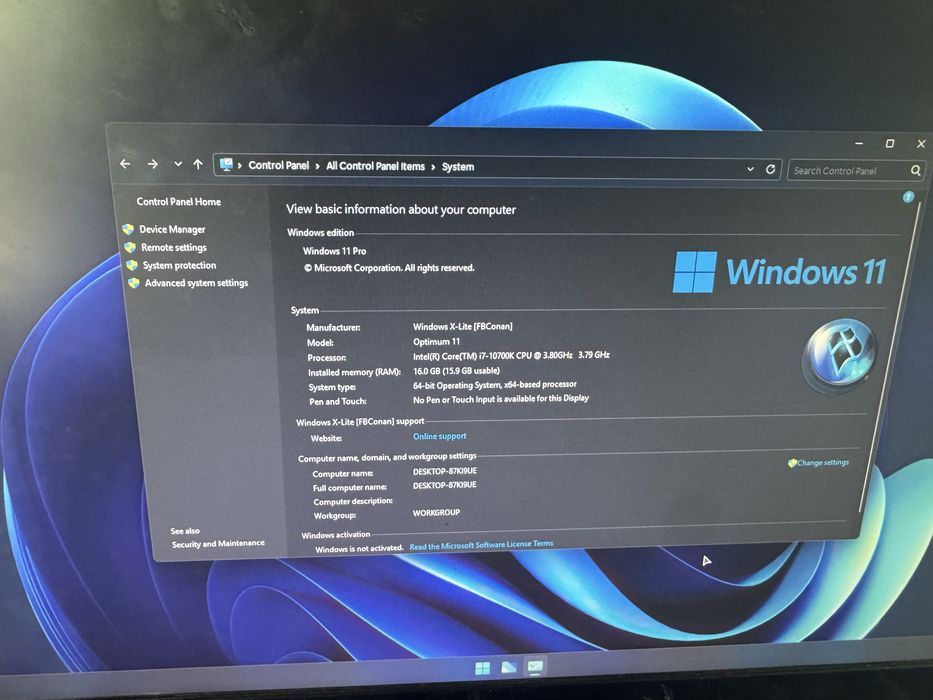The width and height of the screenshot is (933, 700).
Task: Click 'Windows X-Lite [FBConan]' manufacturer value
Action: [x=462, y=326]
